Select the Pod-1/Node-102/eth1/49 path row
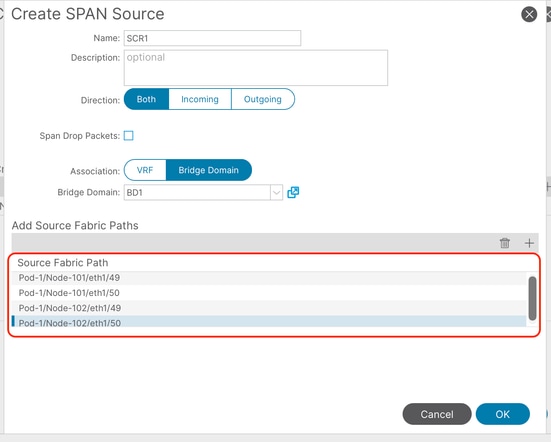This screenshot has height=442, width=551. (x=269, y=308)
